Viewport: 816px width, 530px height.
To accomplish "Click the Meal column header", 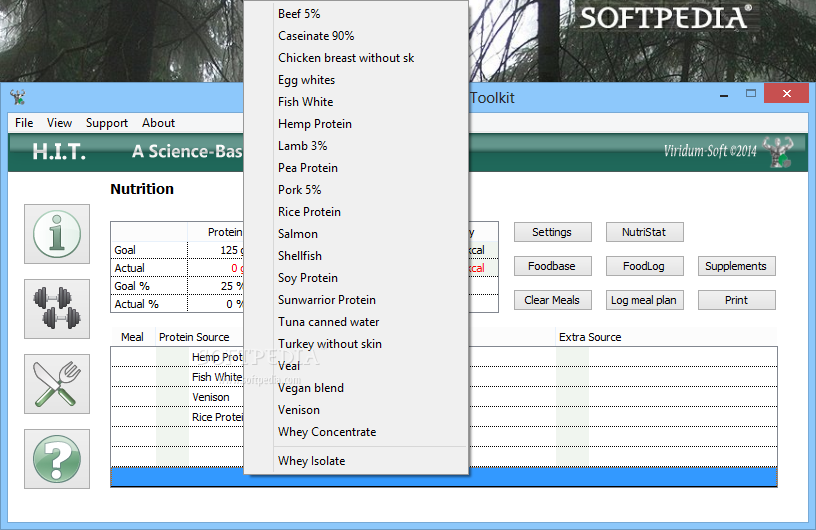I will (132, 337).
